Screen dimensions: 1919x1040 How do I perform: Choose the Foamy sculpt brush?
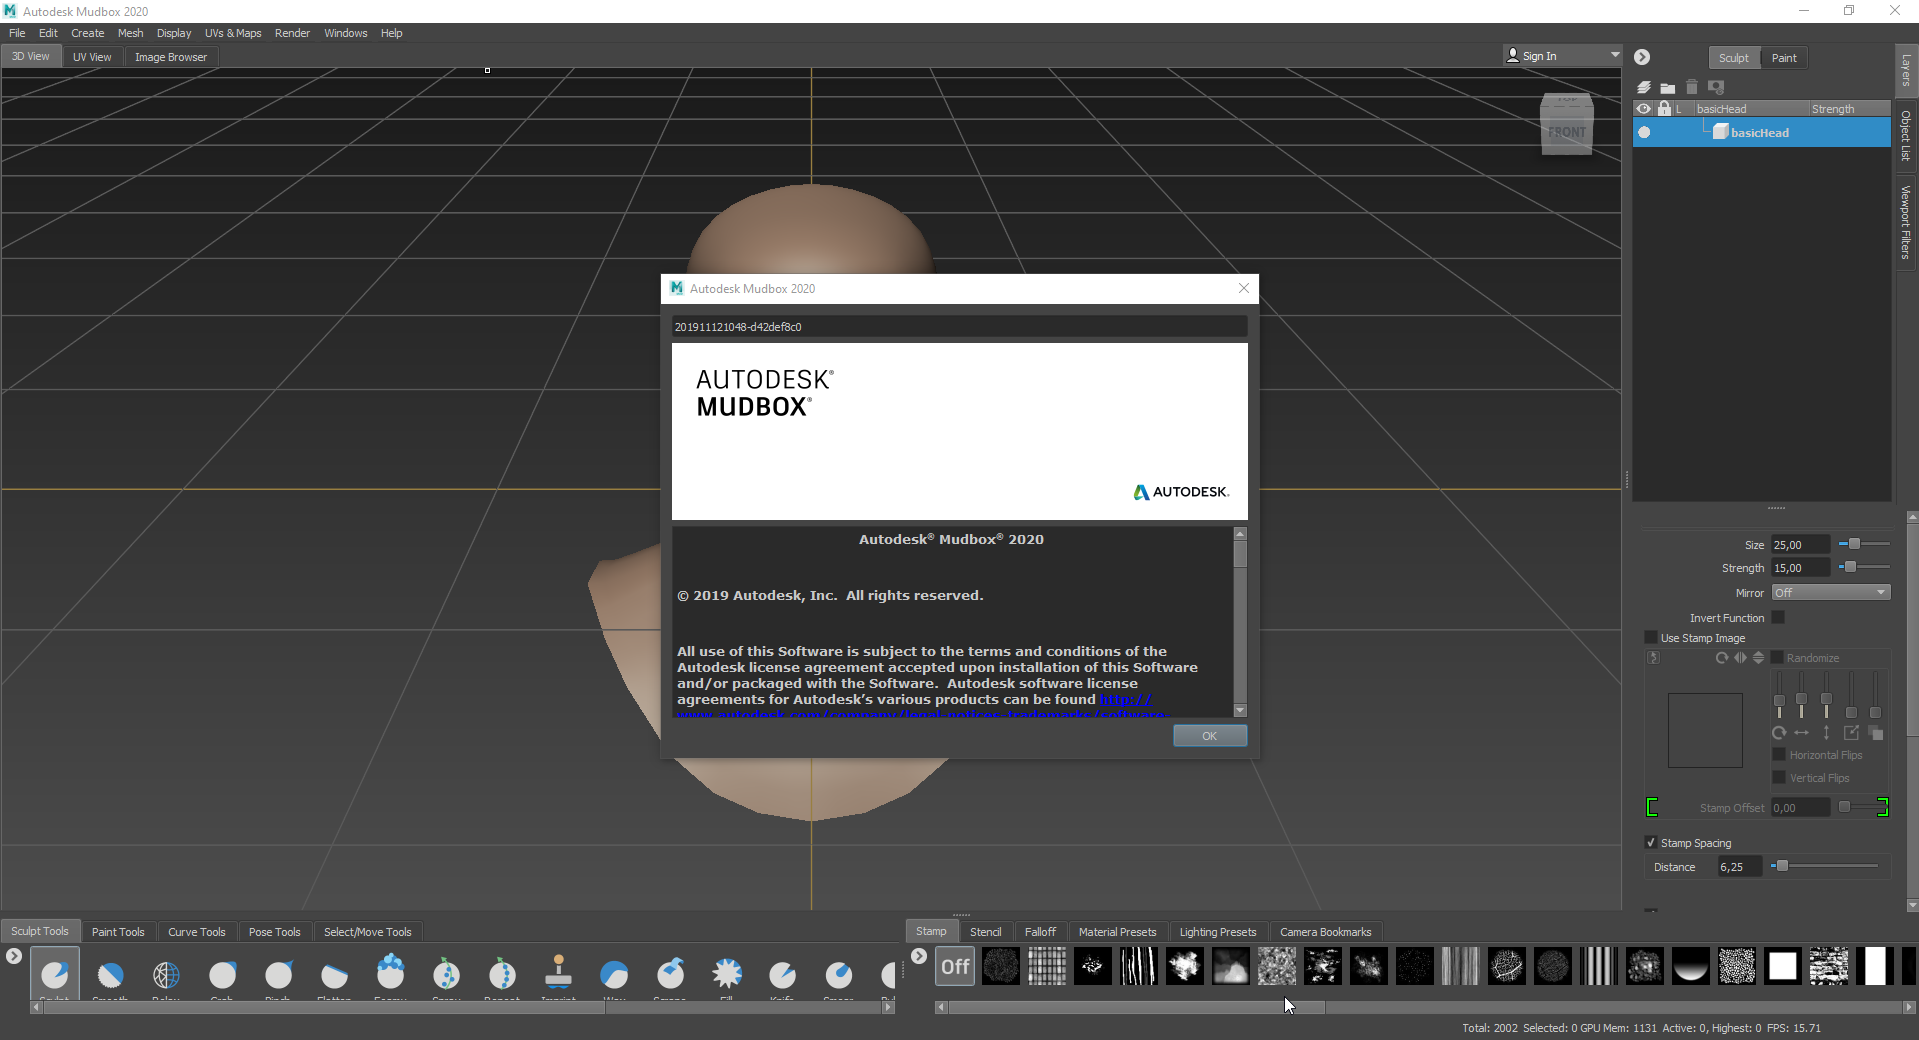click(390, 972)
